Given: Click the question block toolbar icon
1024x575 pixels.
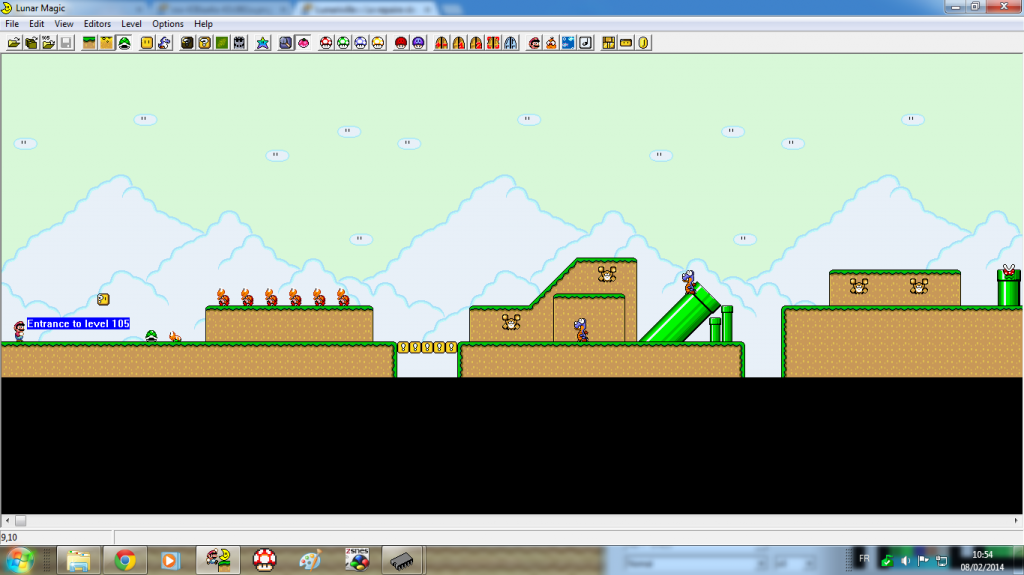Looking at the screenshot, I should coord(204,42).
